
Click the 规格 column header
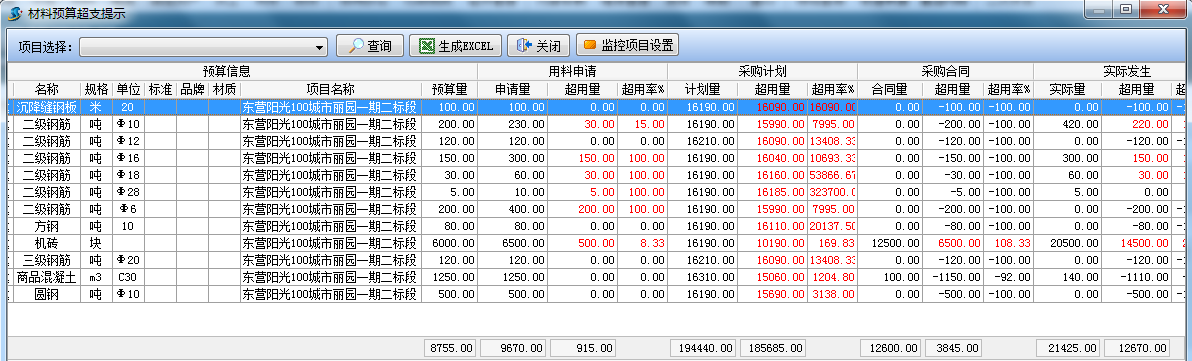(x=97, y=90)
